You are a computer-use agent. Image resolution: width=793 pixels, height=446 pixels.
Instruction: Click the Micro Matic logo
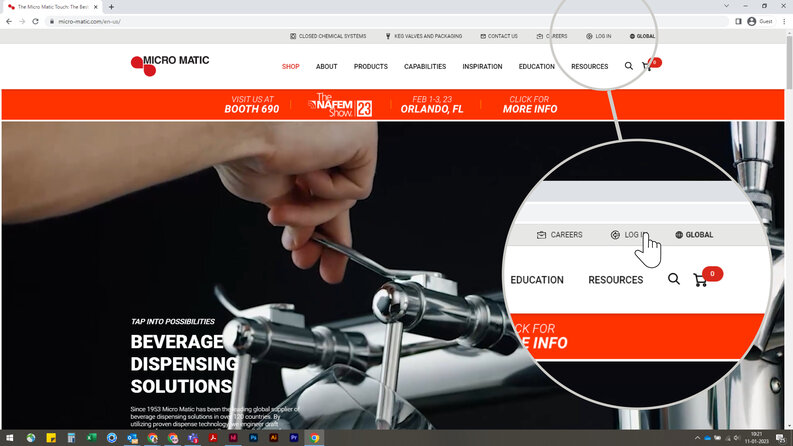tap(169, 65)
